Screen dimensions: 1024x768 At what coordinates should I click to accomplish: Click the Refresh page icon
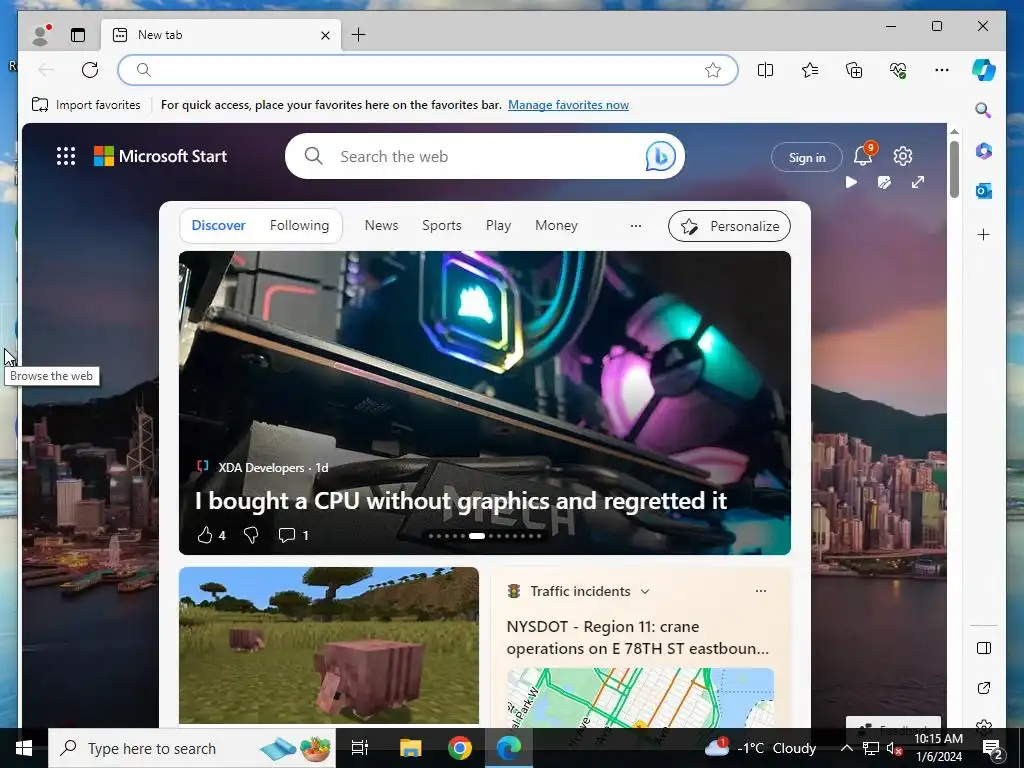pos(90,70)
